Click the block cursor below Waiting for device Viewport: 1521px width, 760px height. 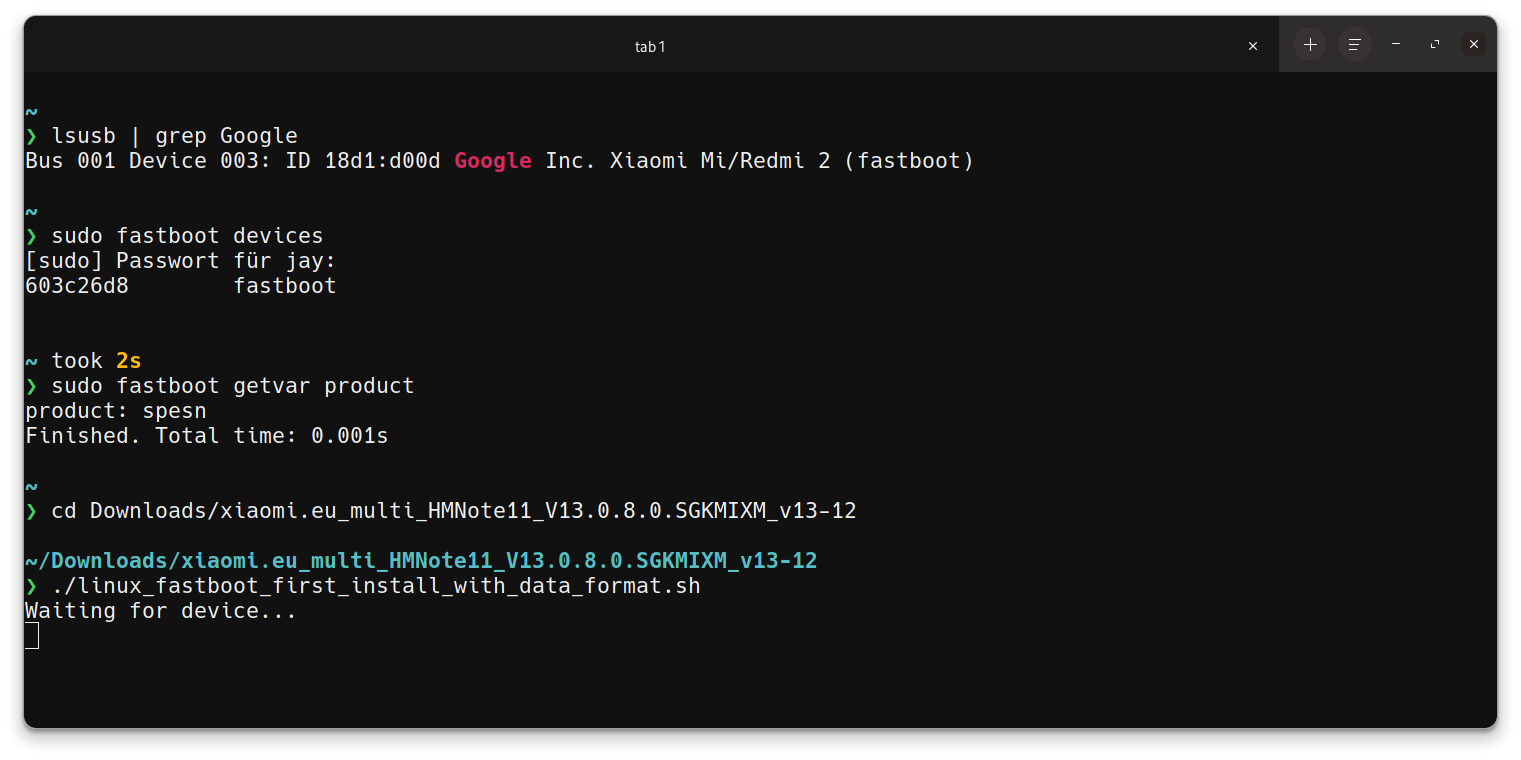pos(32,635)
